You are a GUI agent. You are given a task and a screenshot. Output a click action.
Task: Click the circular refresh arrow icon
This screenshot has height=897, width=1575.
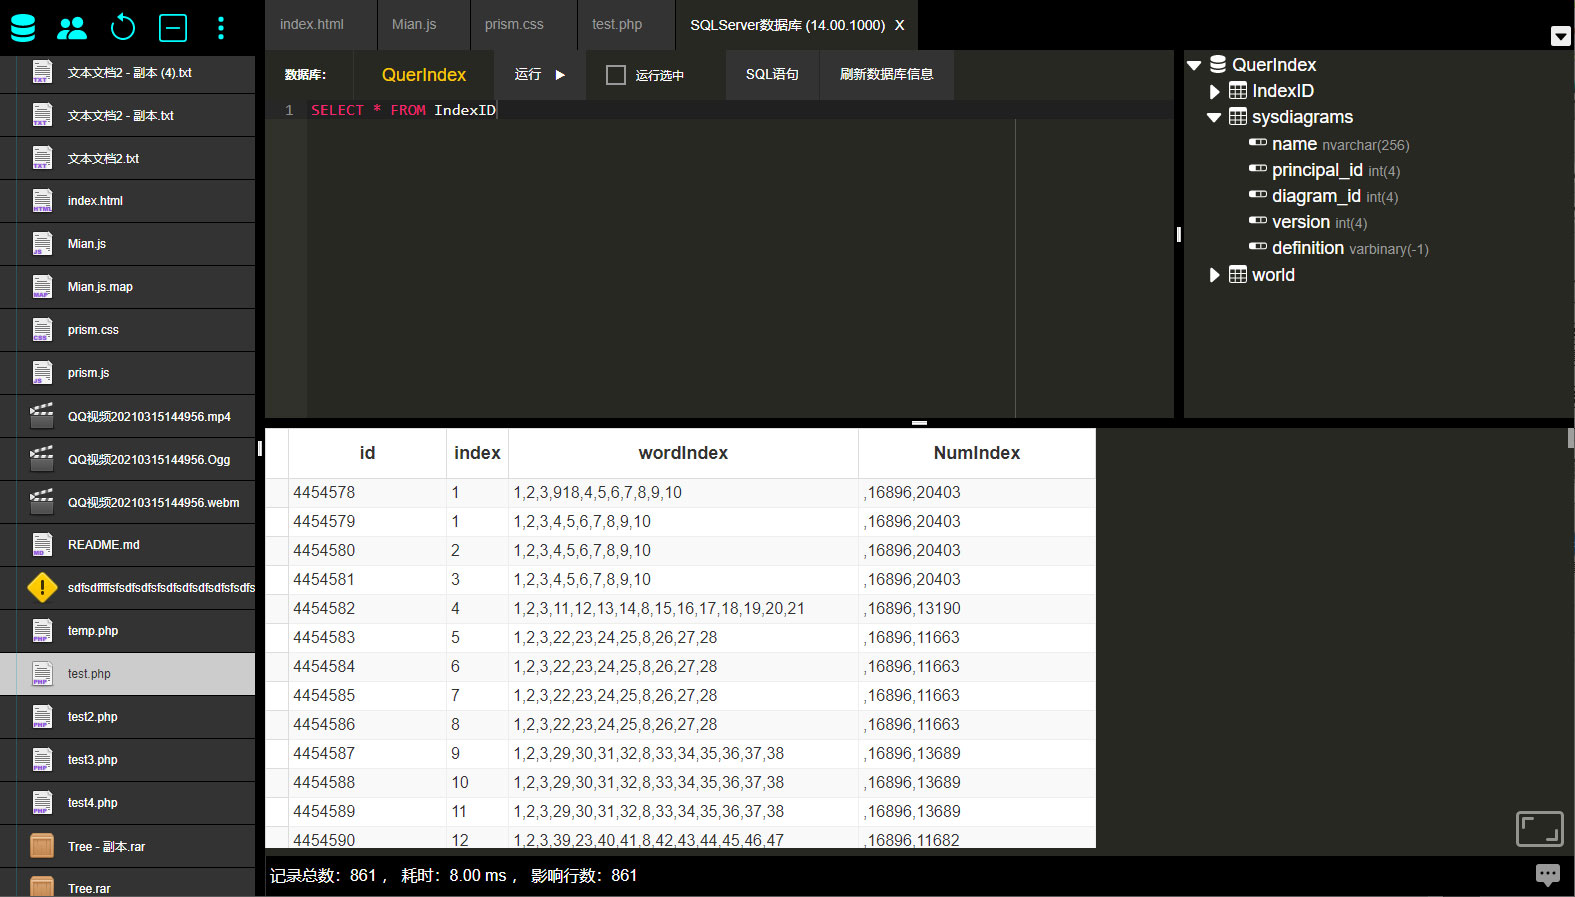click(123, 27)
